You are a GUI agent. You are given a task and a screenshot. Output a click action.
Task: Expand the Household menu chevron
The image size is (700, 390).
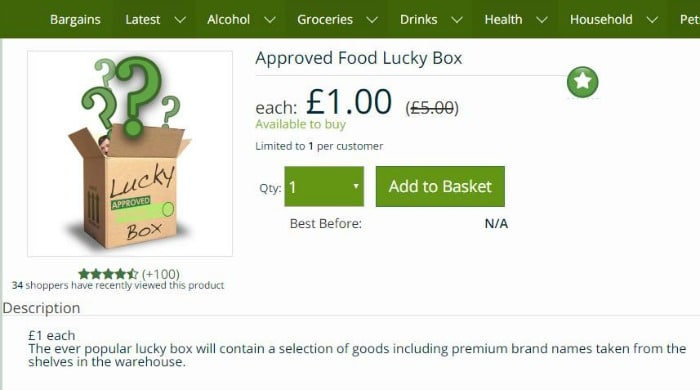coord(652,20)
